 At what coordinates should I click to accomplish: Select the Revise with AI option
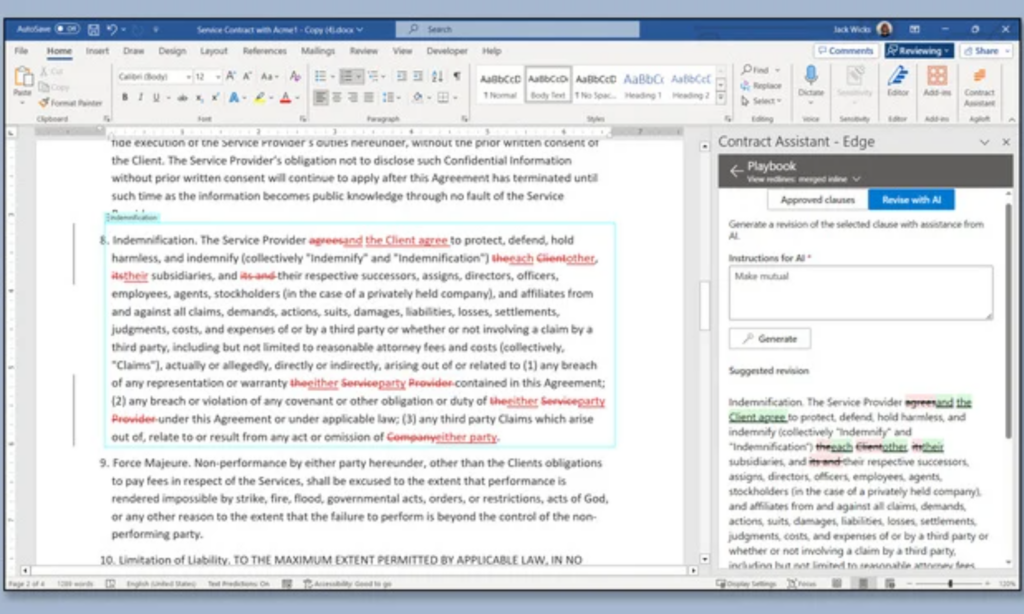point(910,200)
